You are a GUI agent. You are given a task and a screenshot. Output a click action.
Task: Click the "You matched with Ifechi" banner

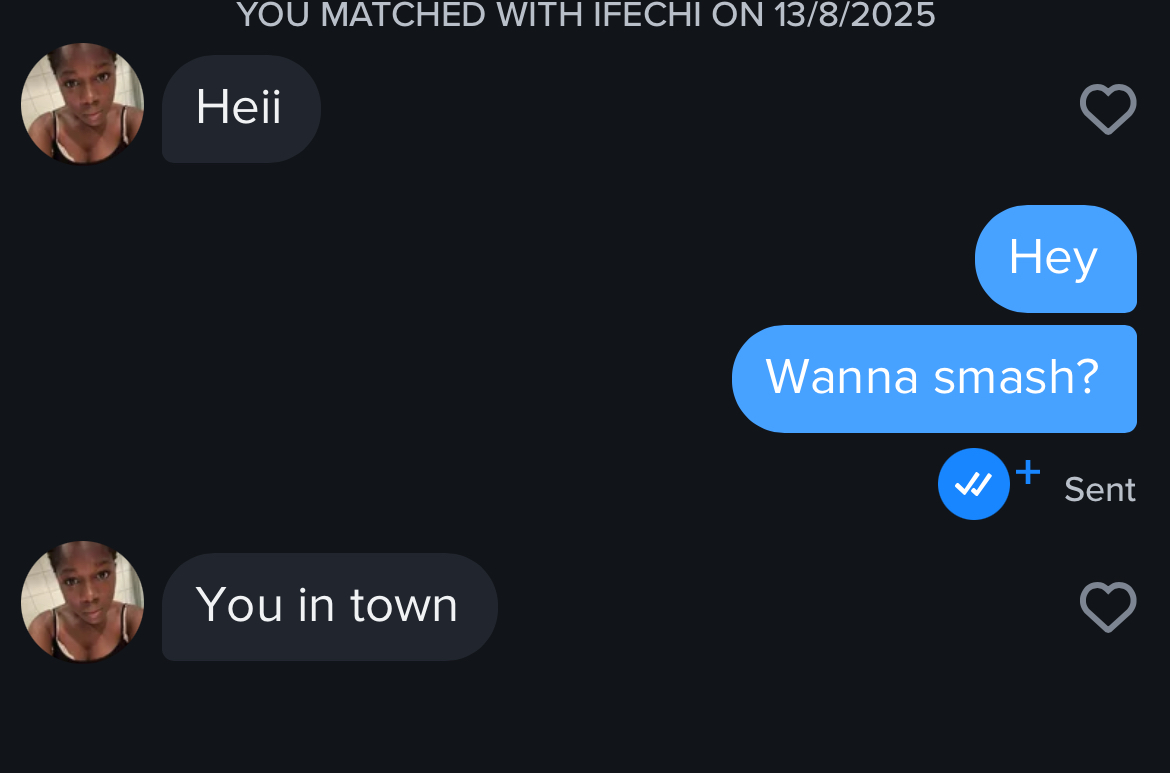(586, 15)
